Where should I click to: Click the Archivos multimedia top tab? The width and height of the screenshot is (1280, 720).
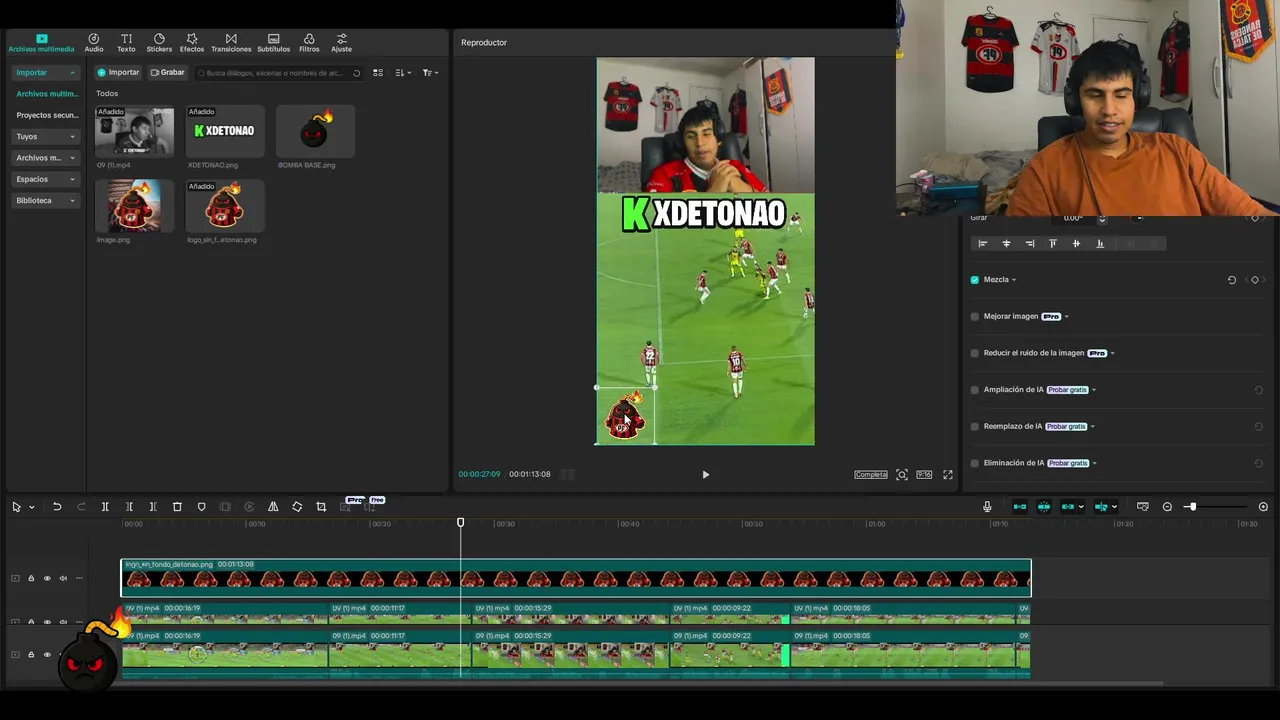[41, 43]
